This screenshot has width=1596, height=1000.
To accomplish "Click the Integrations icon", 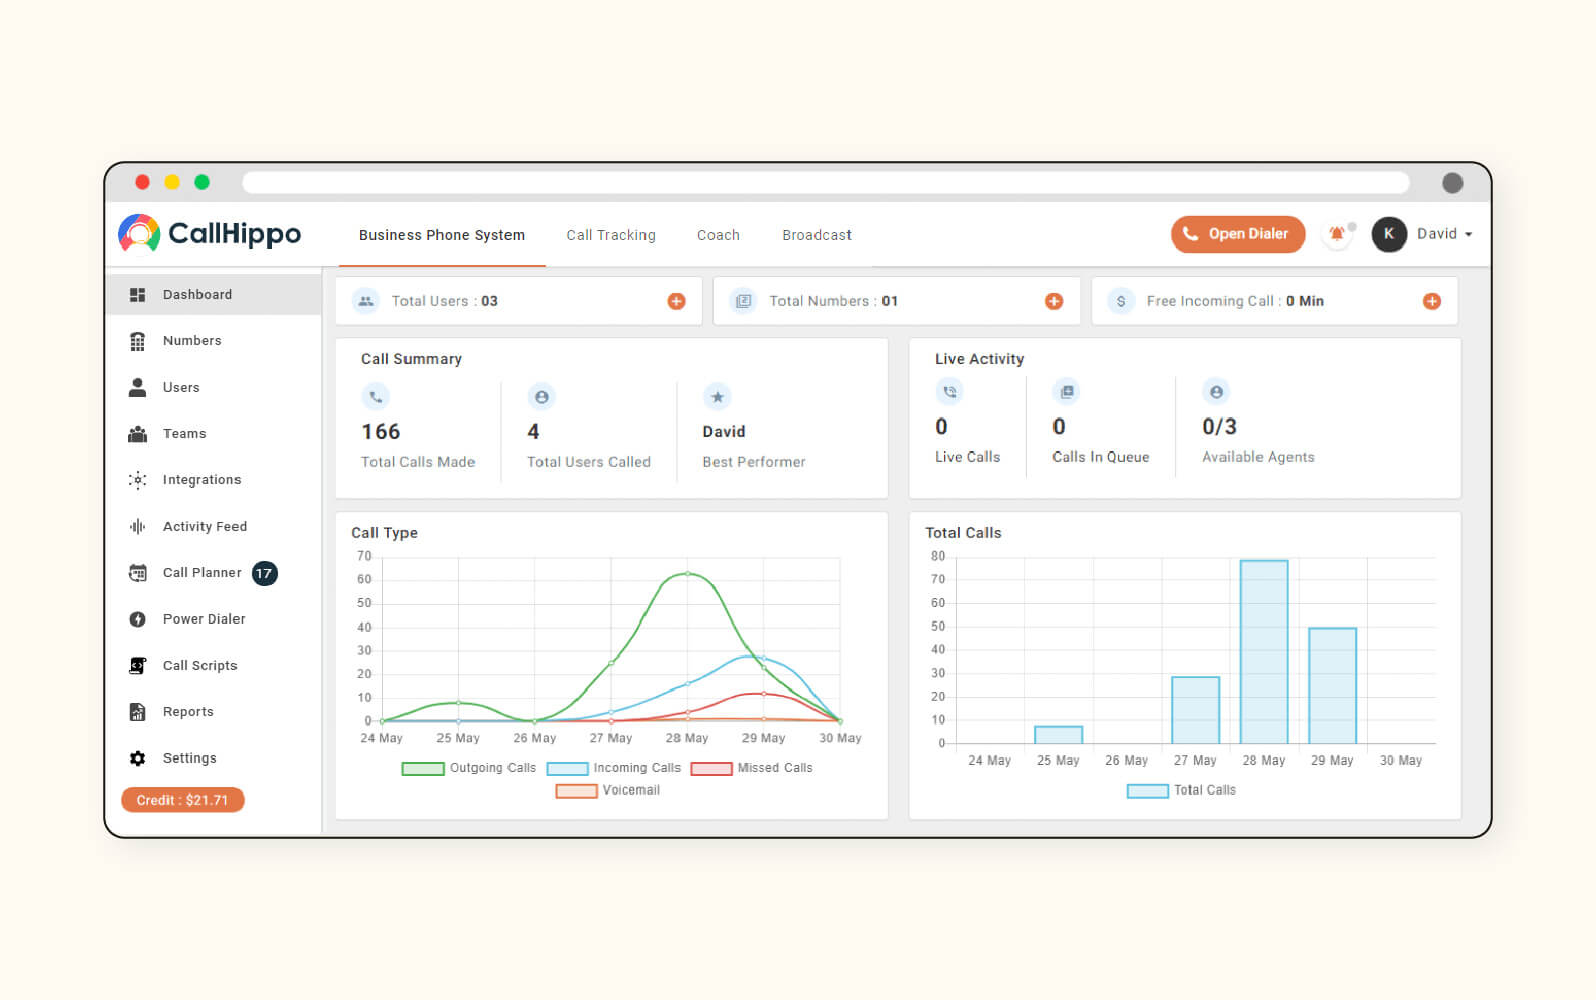I will tap(138, 480).
